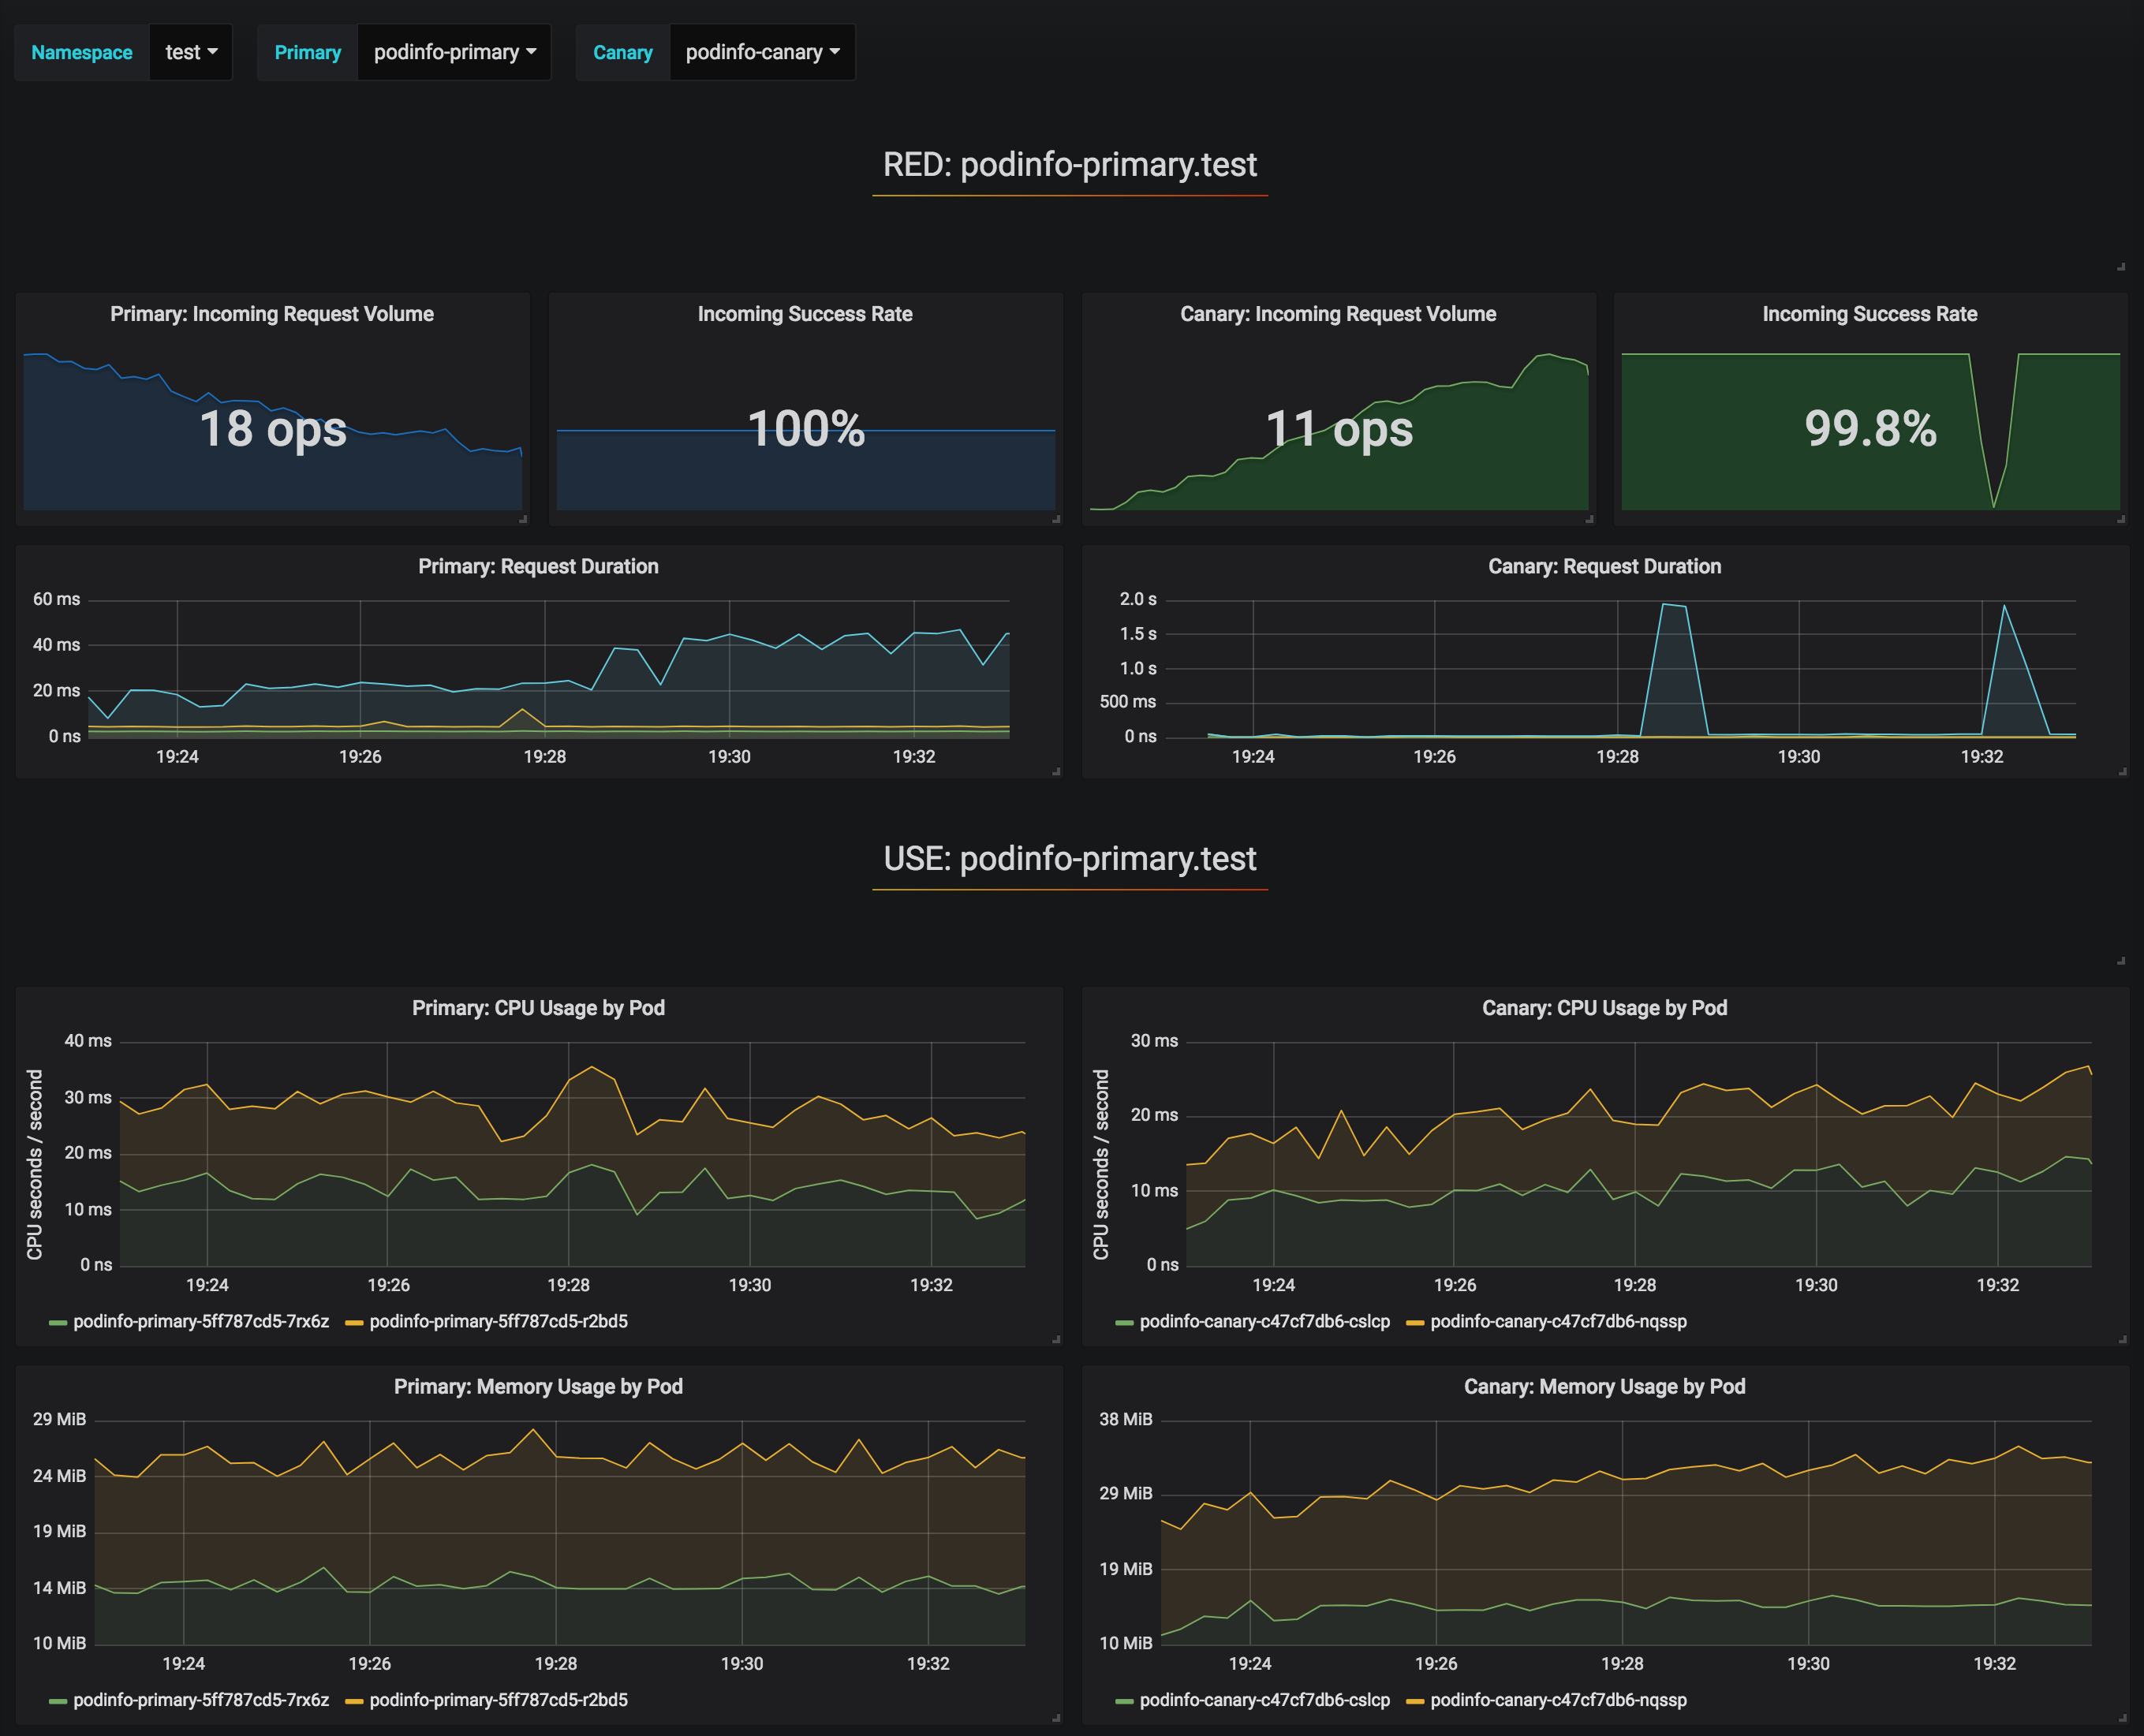
Task: Open Canary: CPU Usage by Pod panel title
Action: (1604, 1008)
